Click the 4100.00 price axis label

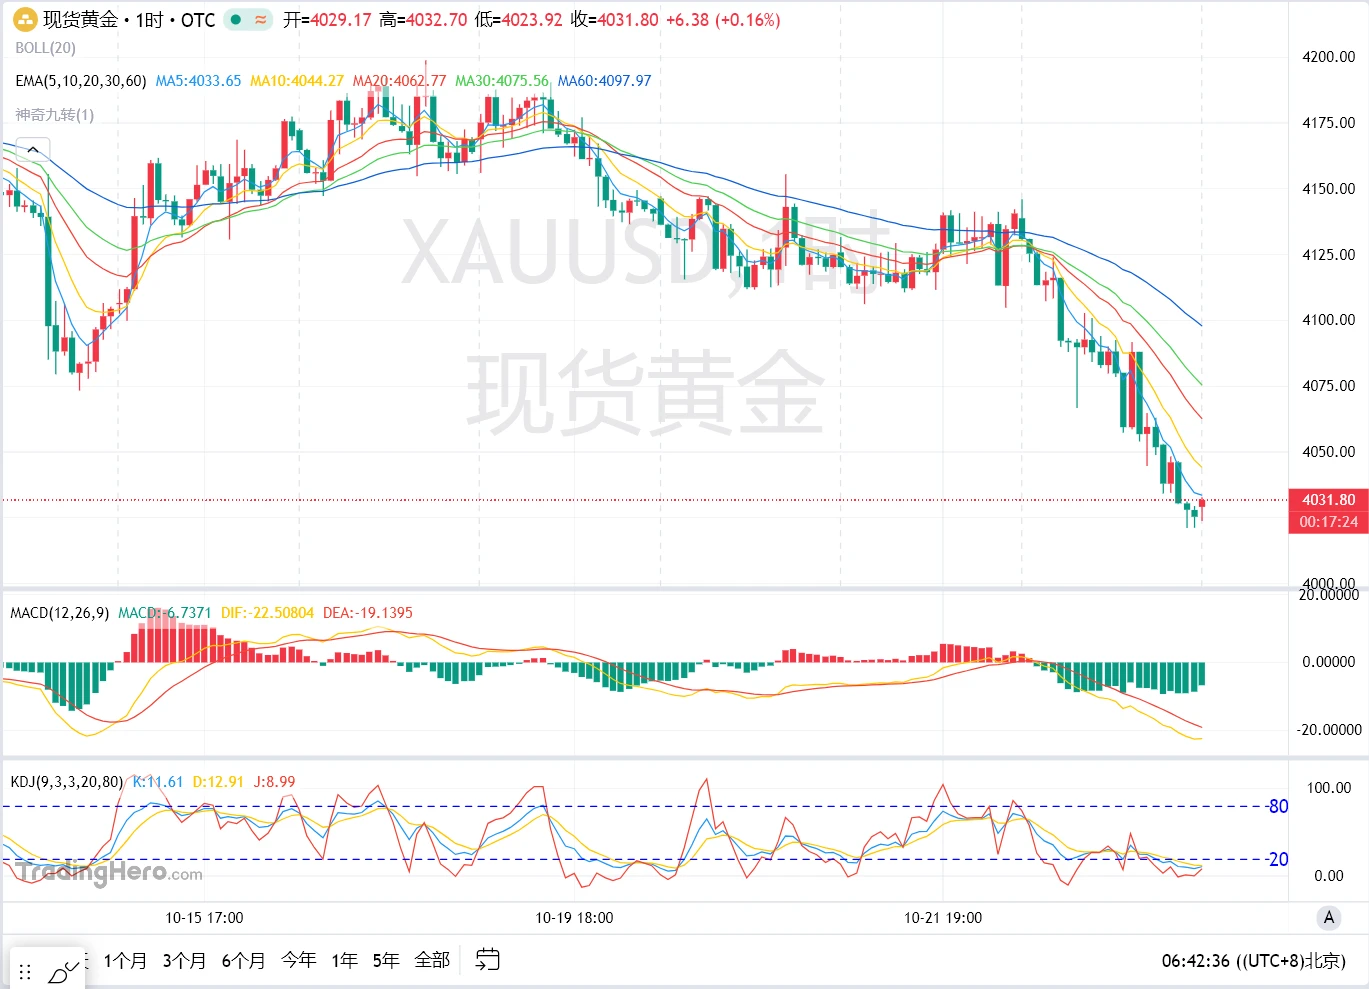(x=1328, y=320)
